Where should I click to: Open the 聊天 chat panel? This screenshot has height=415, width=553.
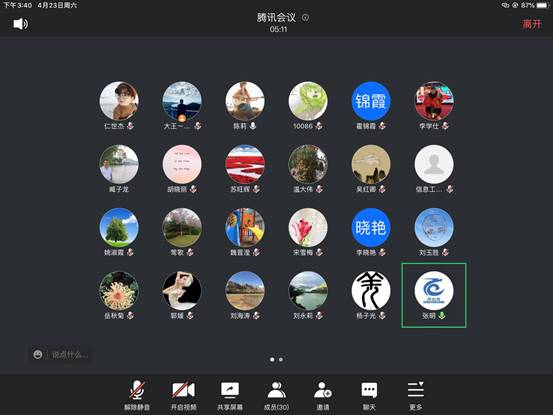click(369, 395)
